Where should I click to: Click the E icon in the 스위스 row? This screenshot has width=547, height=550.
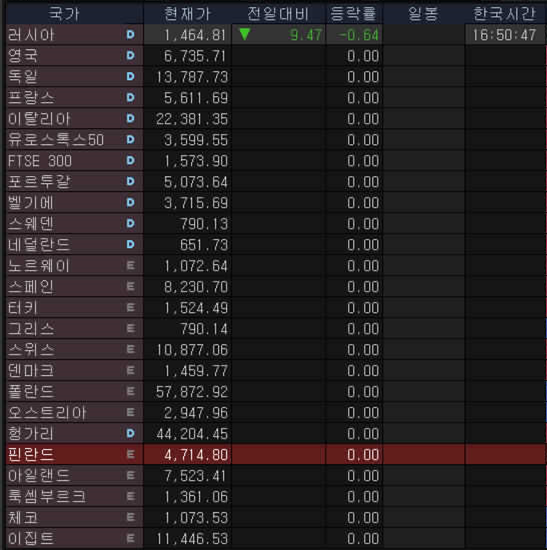(x=131, y=349)
